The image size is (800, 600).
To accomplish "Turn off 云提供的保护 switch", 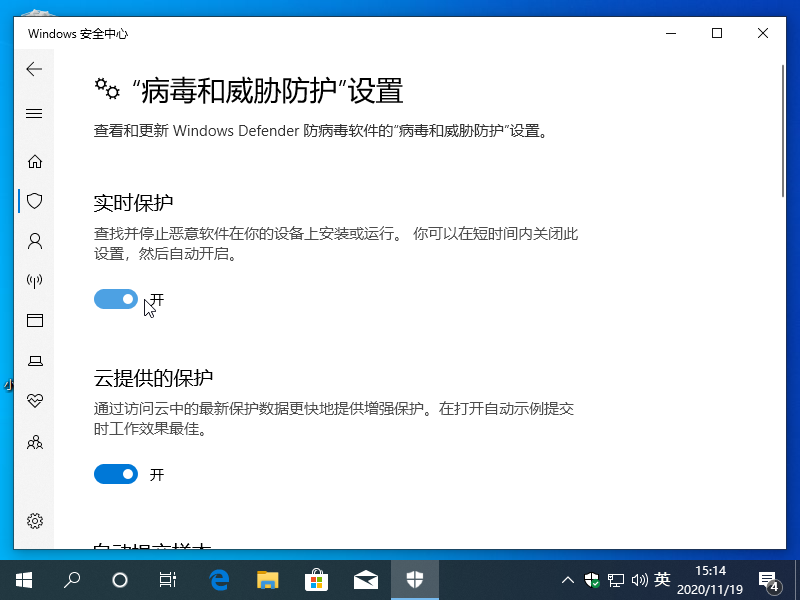I will (x=116, y=474).
